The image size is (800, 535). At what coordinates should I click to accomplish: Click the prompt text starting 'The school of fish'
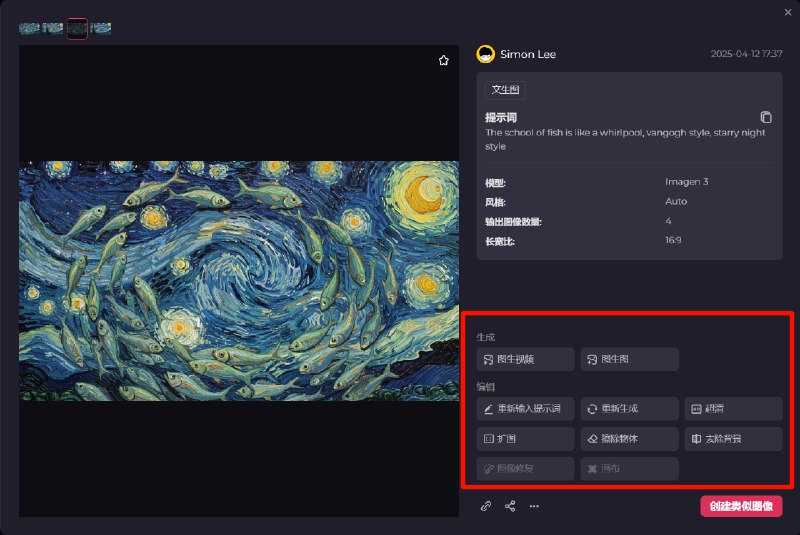point(625,139)
